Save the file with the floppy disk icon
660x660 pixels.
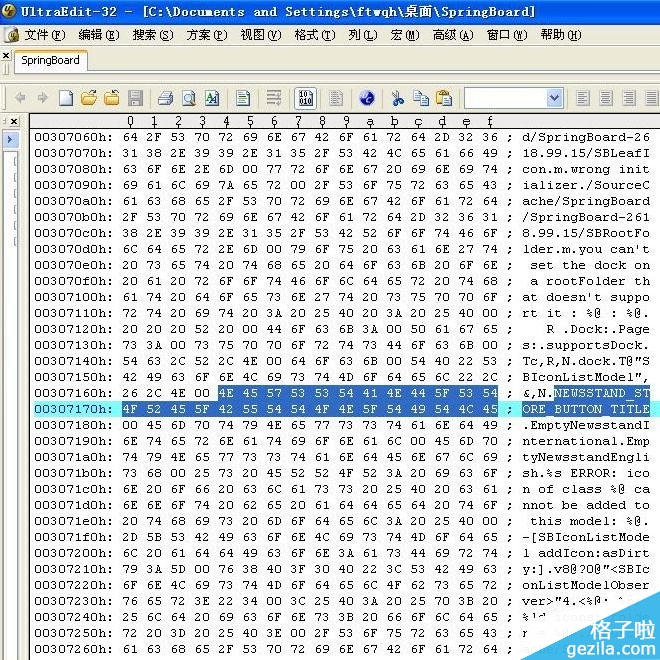pos(135,98)
